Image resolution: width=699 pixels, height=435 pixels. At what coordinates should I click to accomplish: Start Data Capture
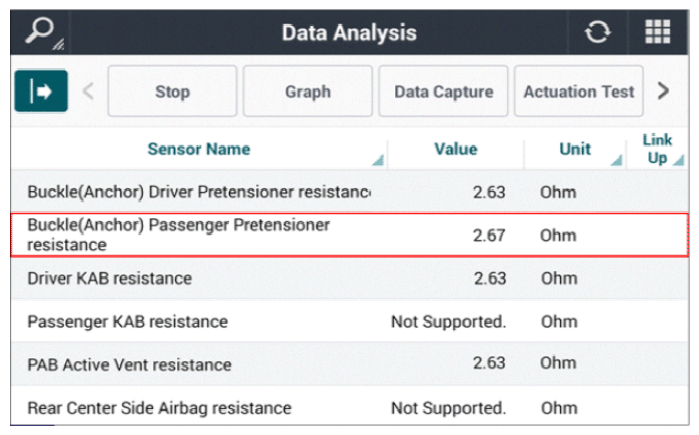pos(443,91)
